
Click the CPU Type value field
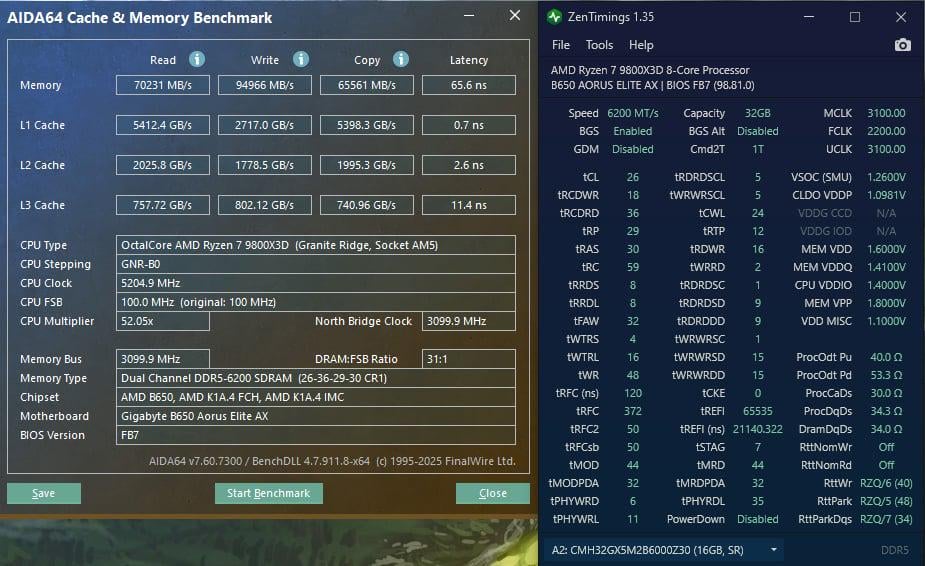click(316, 245)
